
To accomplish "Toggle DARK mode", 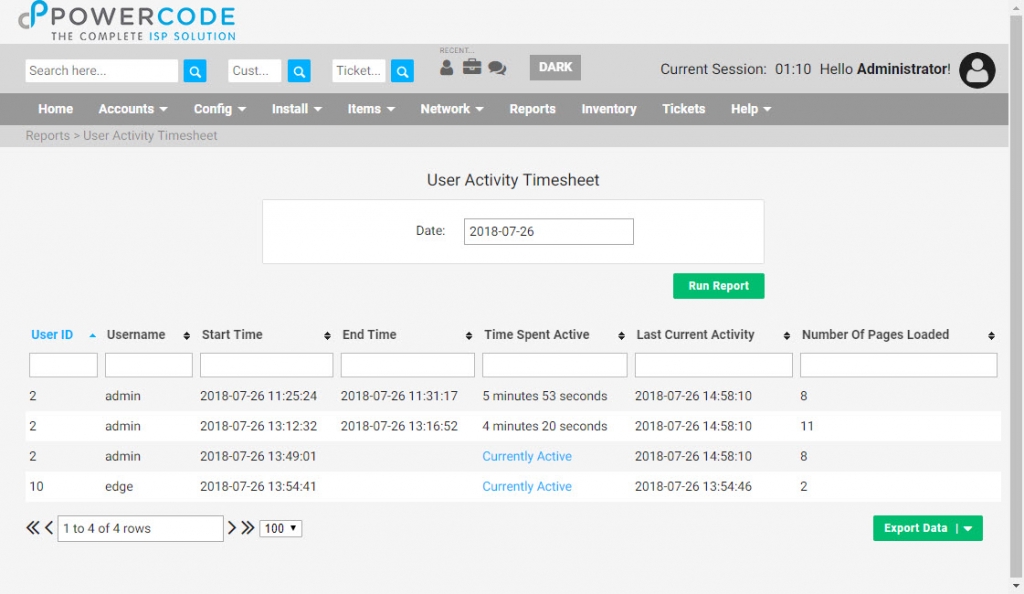I will coord(555,67).
